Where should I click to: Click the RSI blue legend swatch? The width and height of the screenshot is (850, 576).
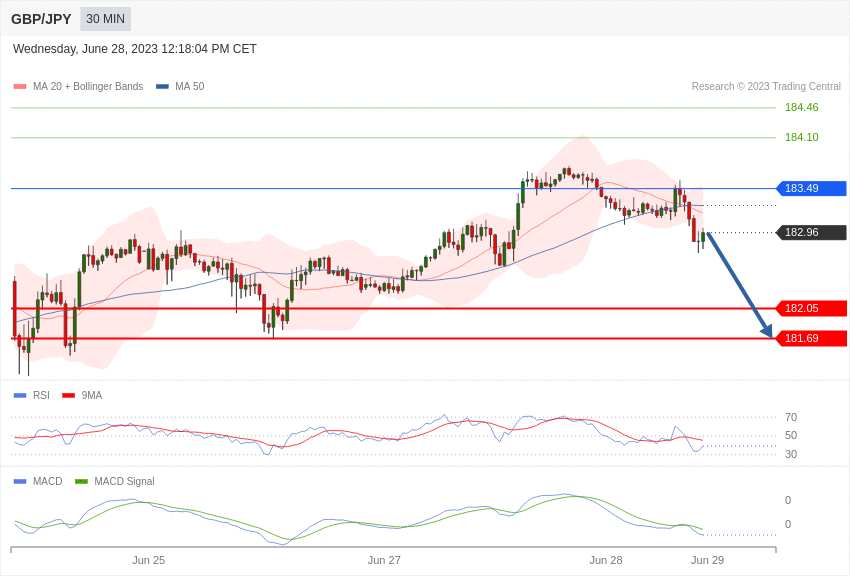[x=20, y=396]
